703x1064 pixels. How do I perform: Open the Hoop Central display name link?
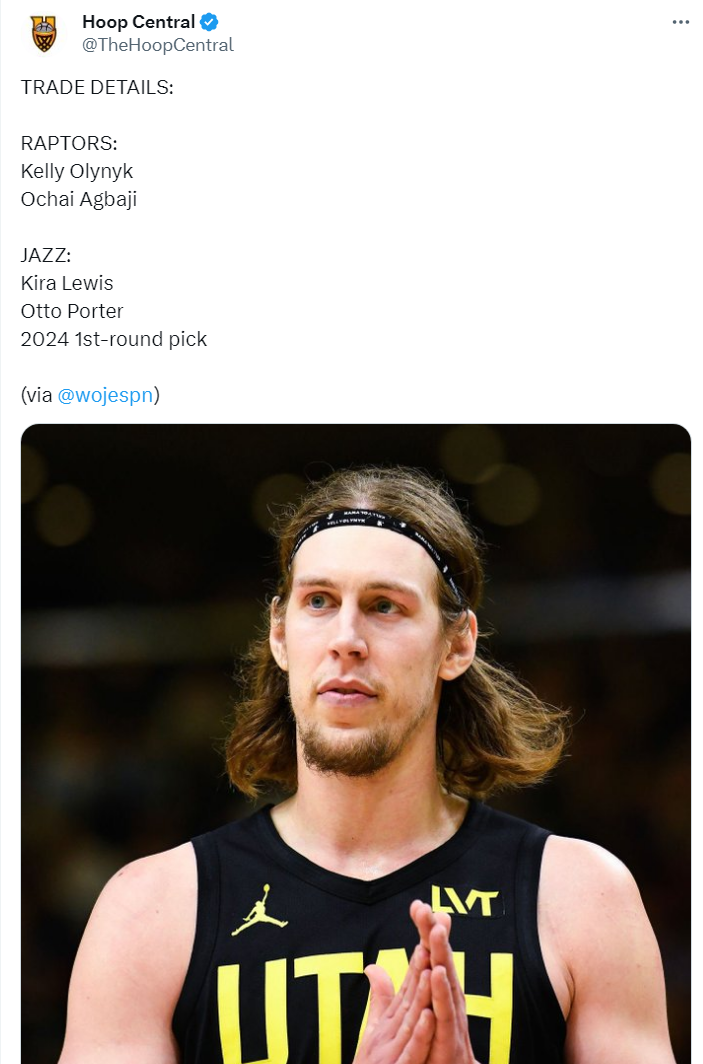click(x=138, y=22)
